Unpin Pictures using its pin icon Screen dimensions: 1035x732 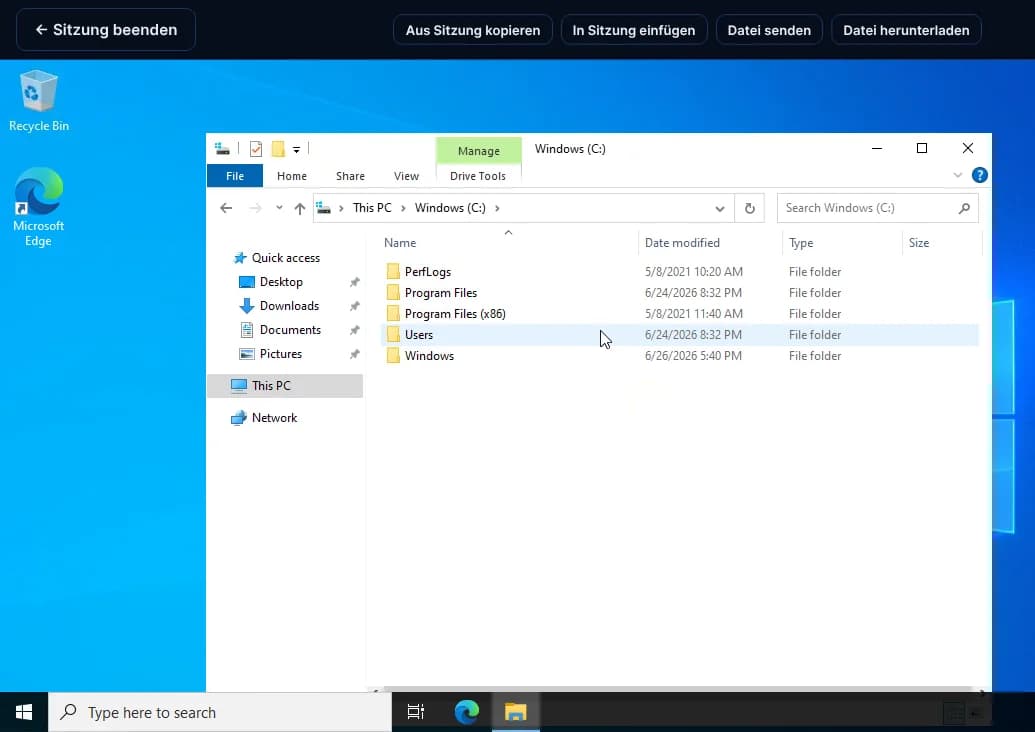click(x=354, y=354)
